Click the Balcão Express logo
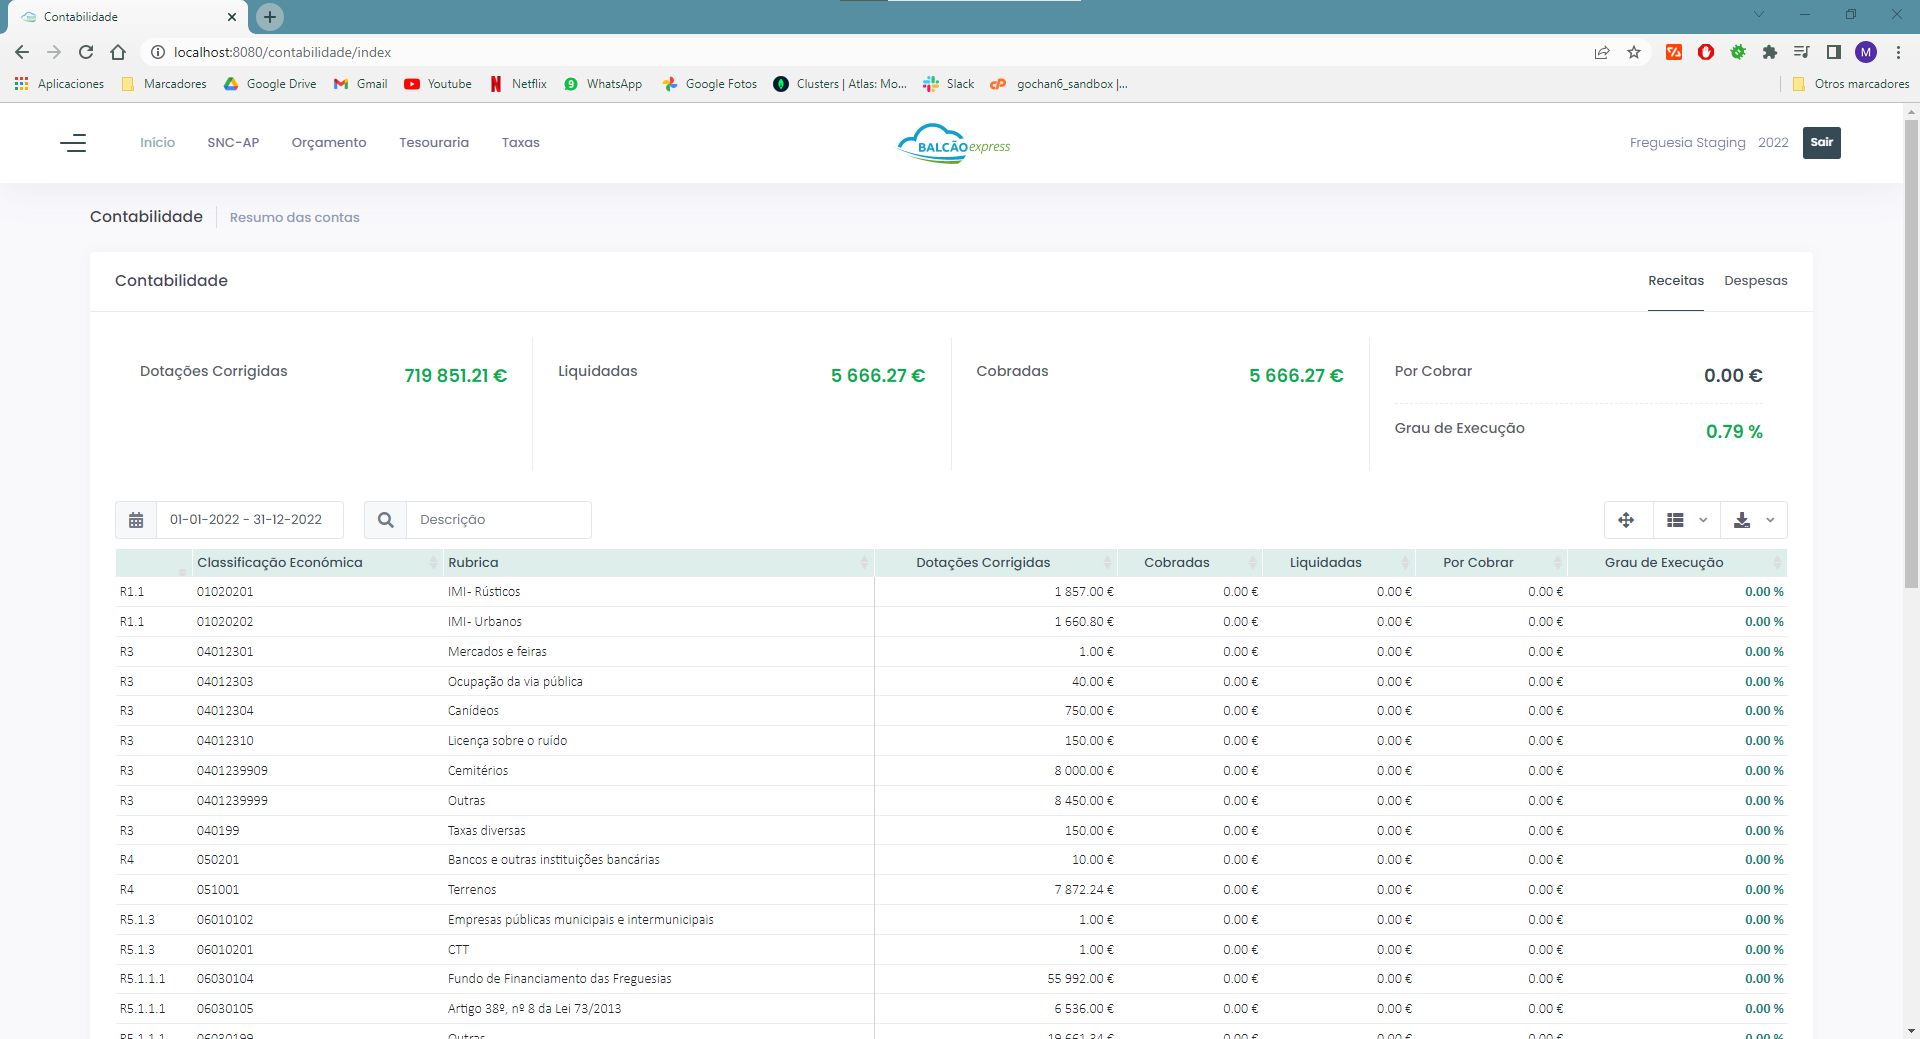The height and width of the screenshot is (1039, 1920). pyautogui.click(x=954, y=144)
